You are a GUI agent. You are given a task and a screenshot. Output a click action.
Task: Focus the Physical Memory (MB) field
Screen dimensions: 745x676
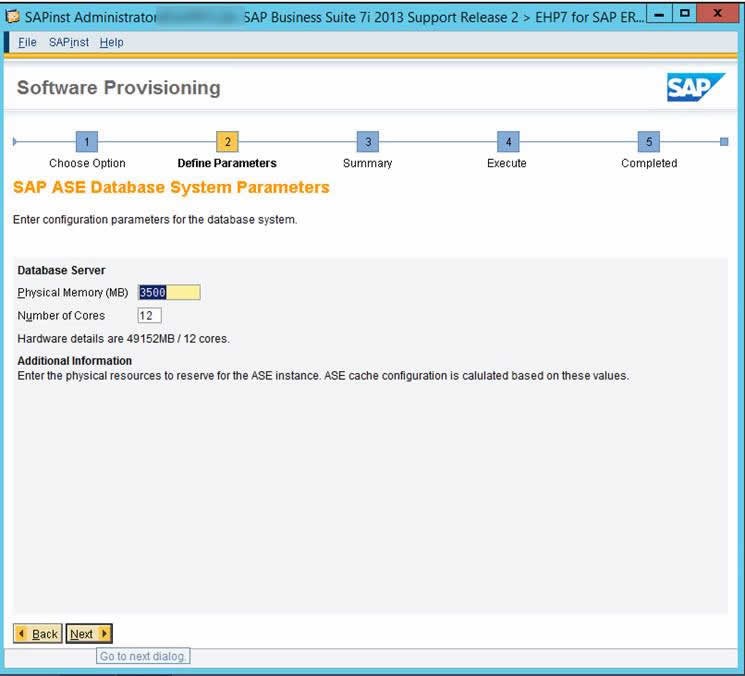(x=169, y=292)
